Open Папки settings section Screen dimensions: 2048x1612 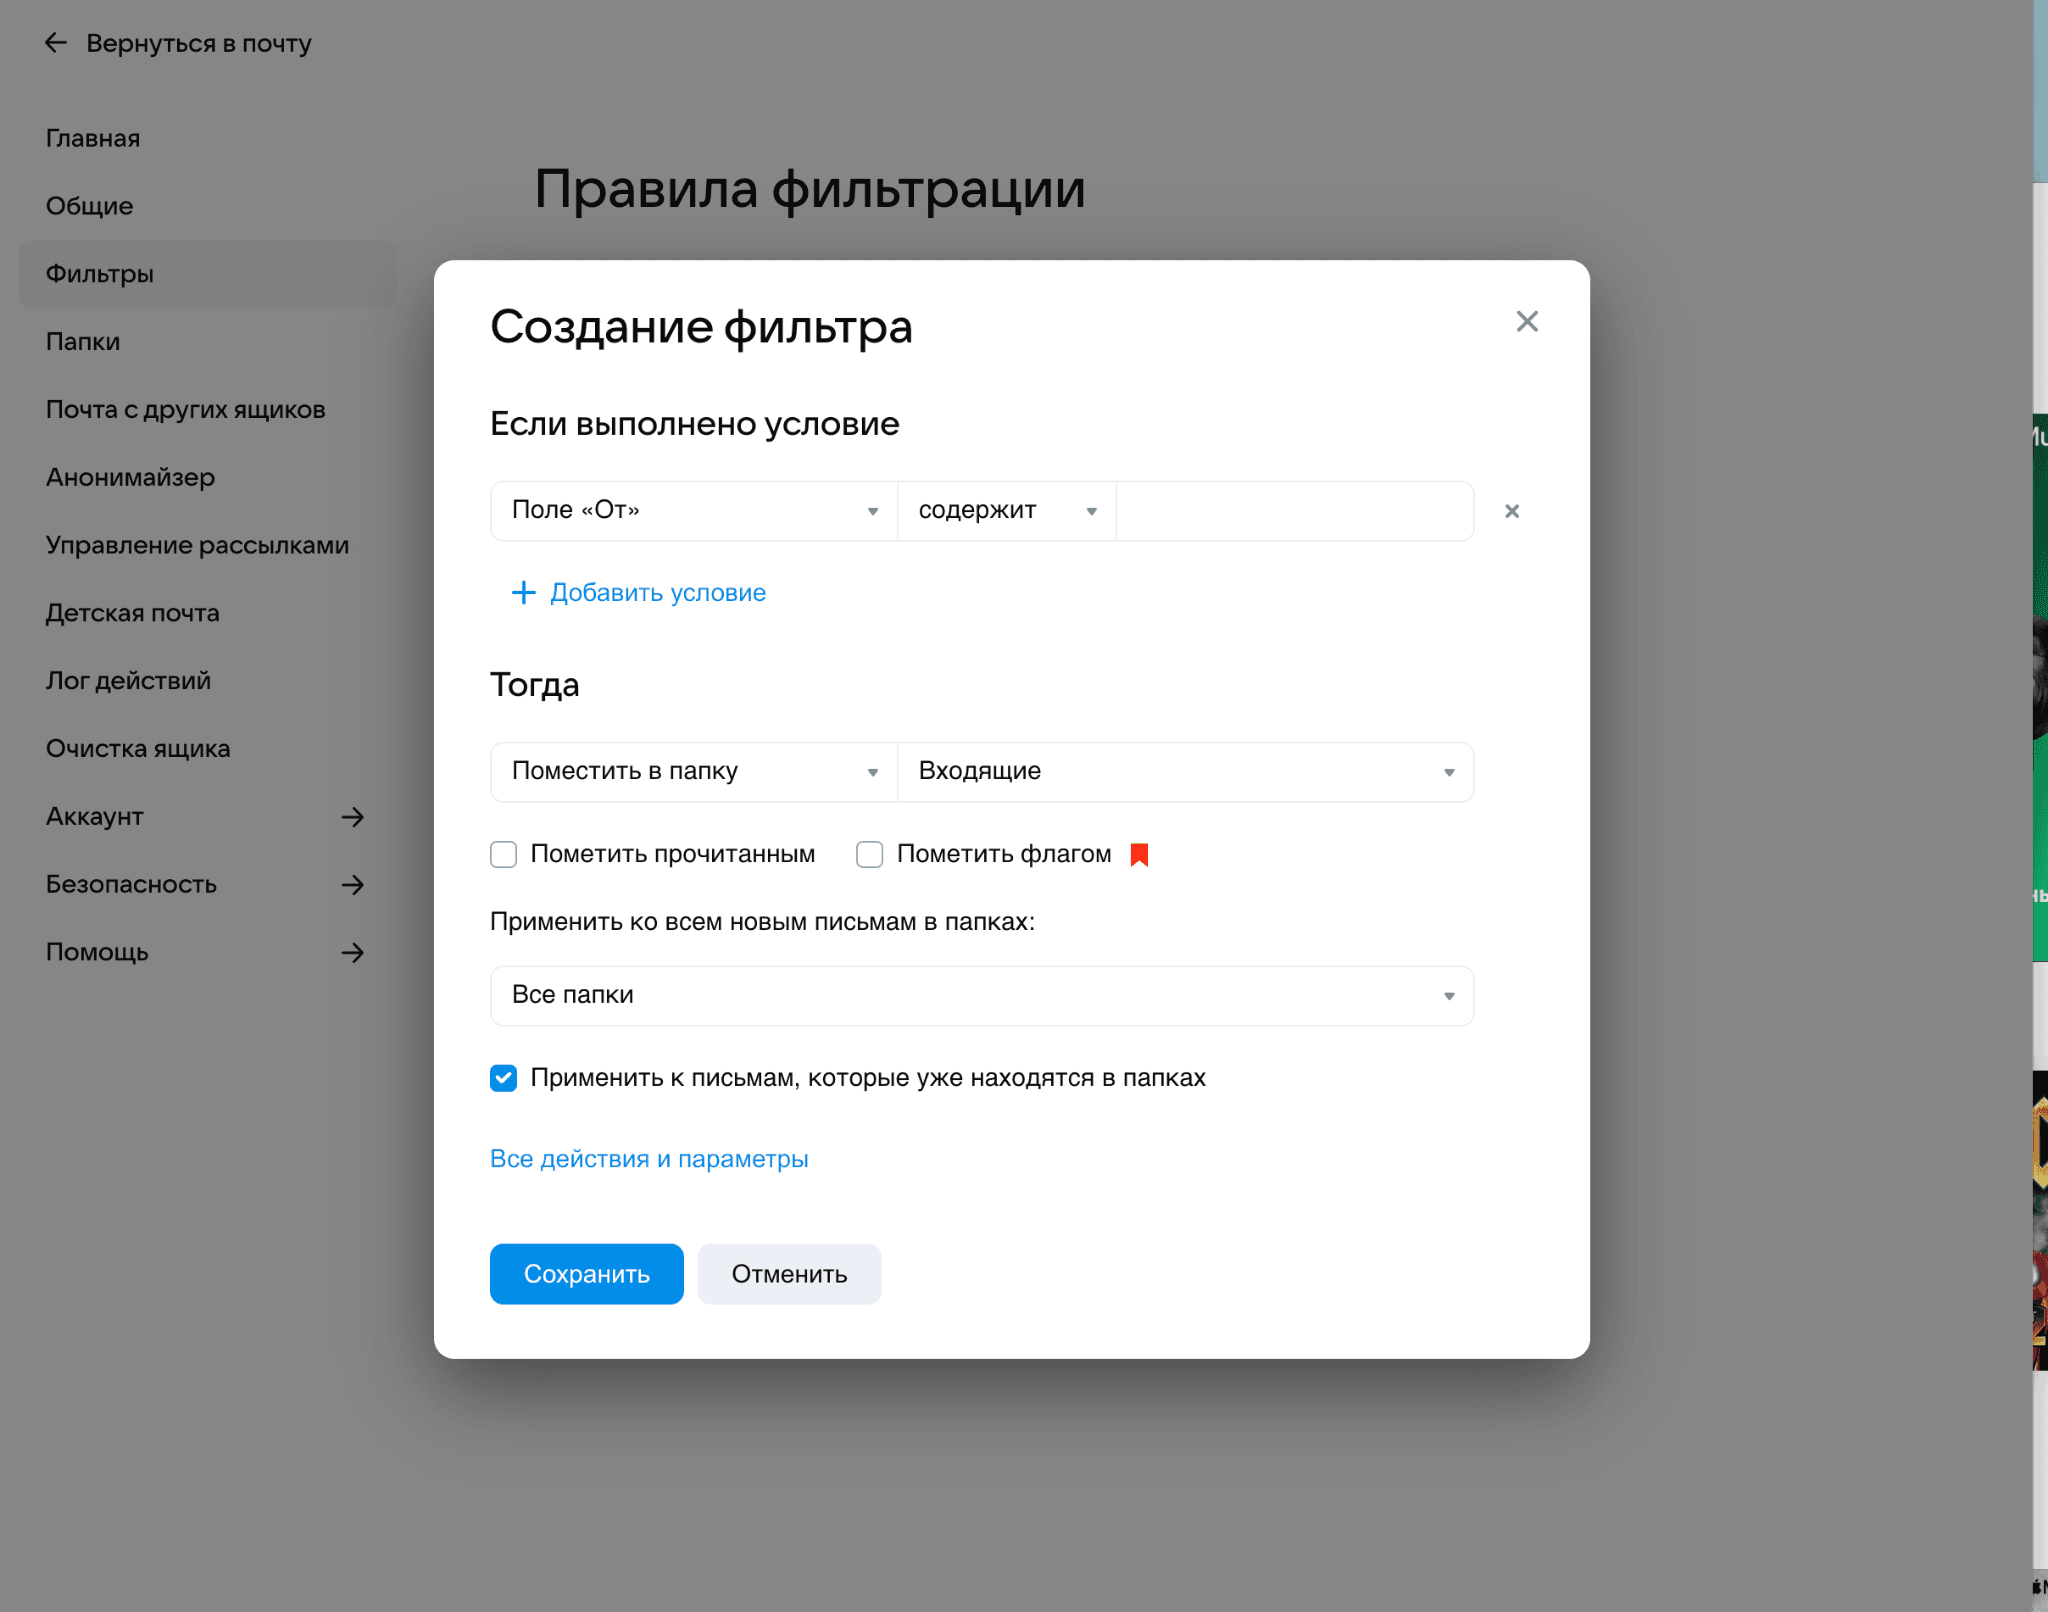[83, 342]
